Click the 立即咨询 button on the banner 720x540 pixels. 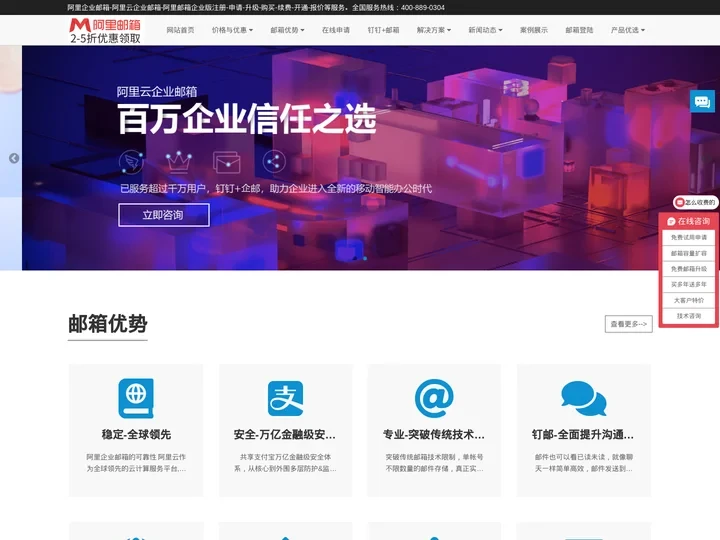click(164, 215)
